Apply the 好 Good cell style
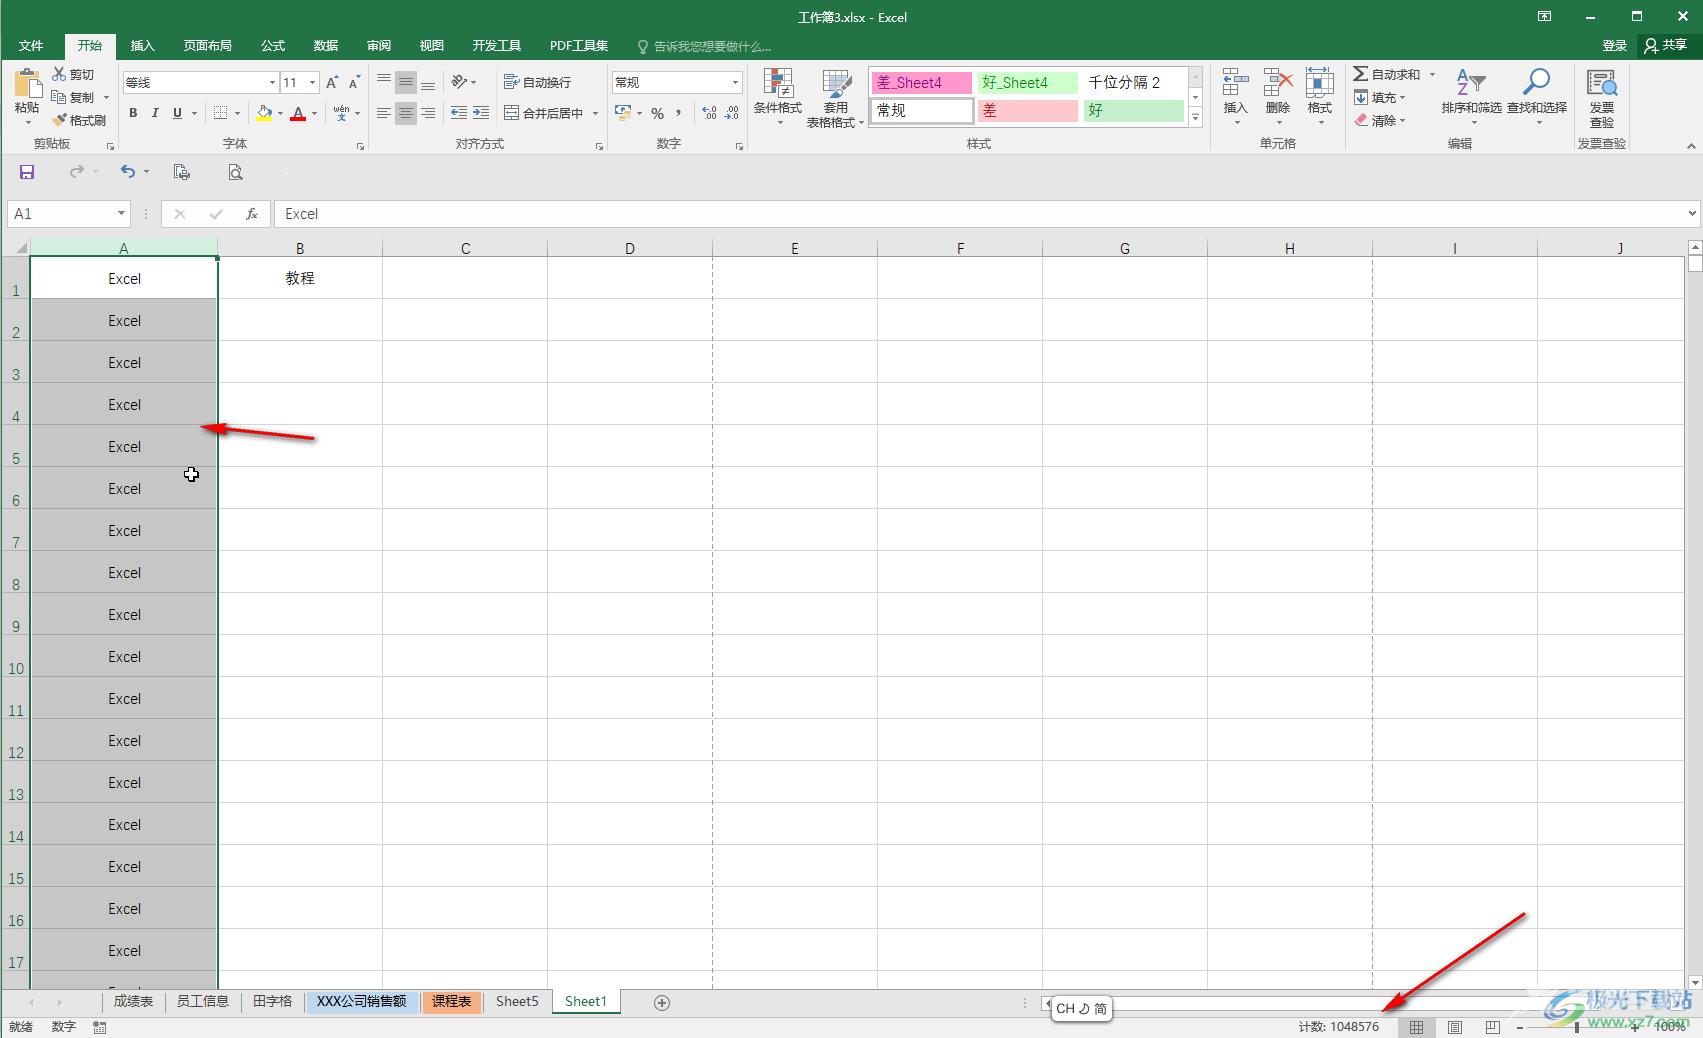This screenshot has width=1703, height=1038. point(1133,111)
